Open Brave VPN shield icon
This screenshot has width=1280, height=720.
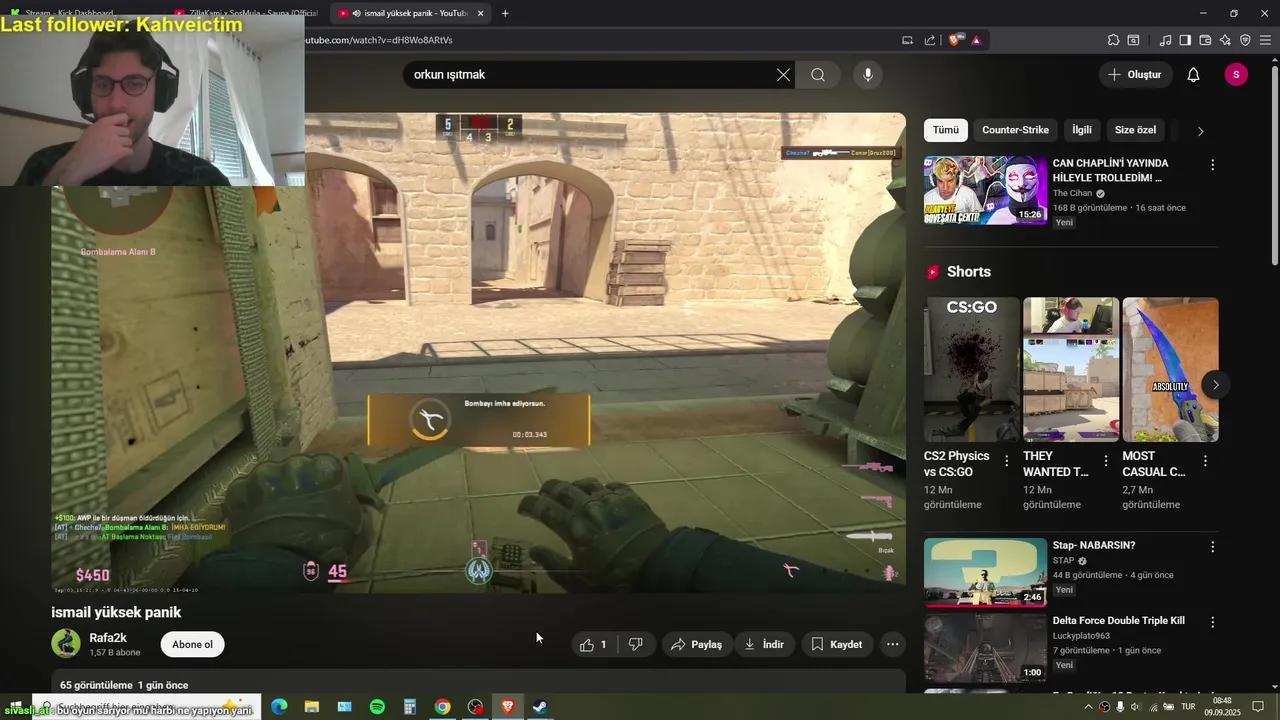(1245, 40)
